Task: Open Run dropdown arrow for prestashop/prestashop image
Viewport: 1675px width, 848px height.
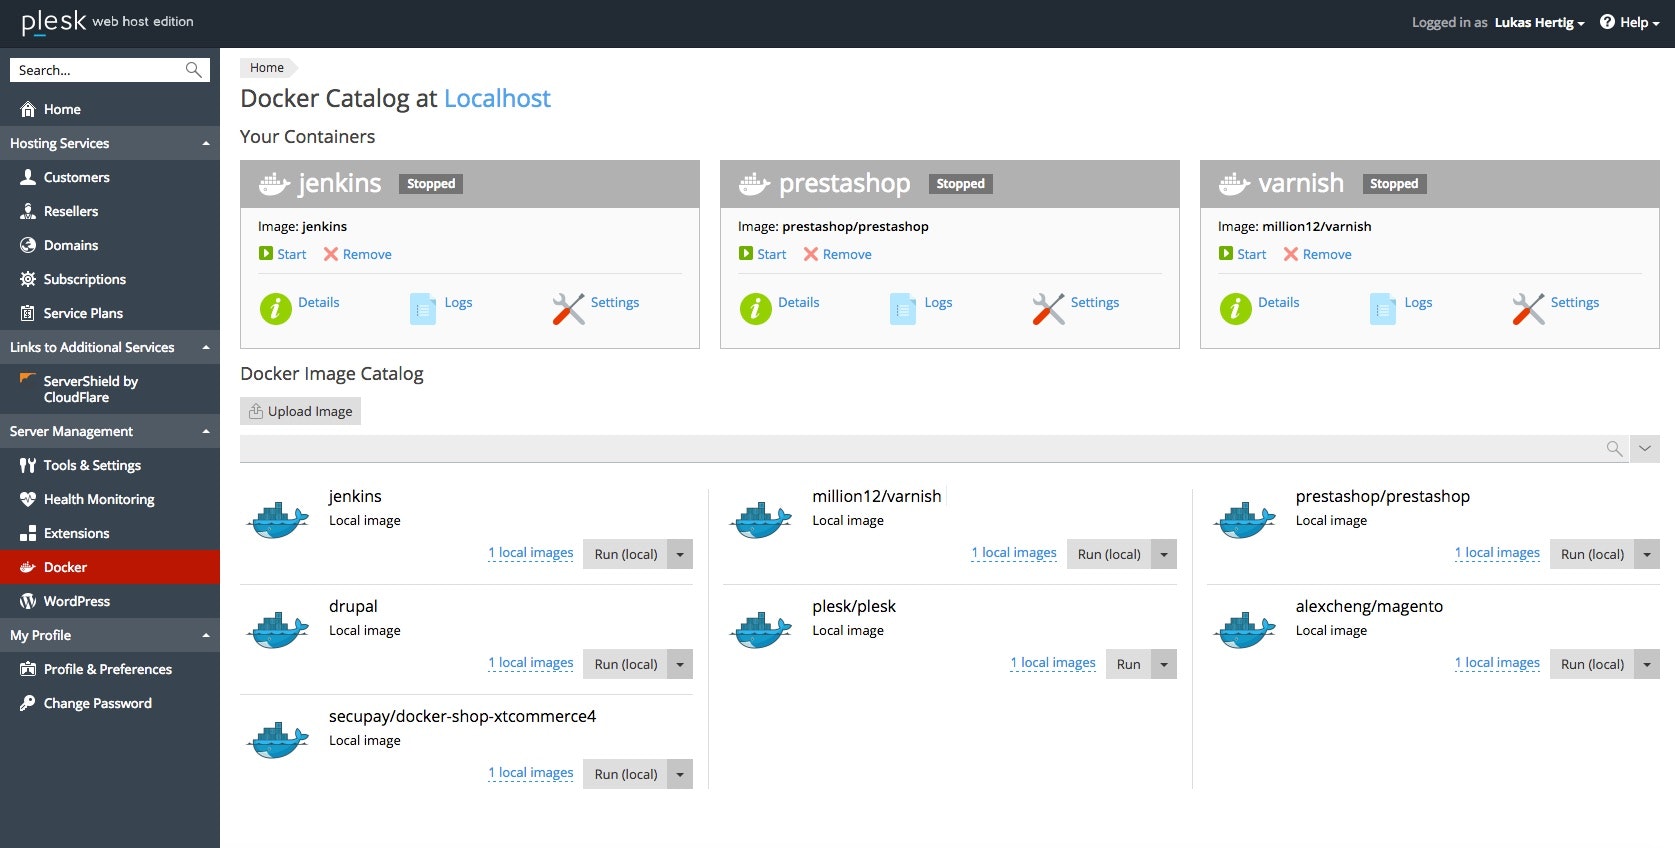Action: click(x=1647, y=554)
